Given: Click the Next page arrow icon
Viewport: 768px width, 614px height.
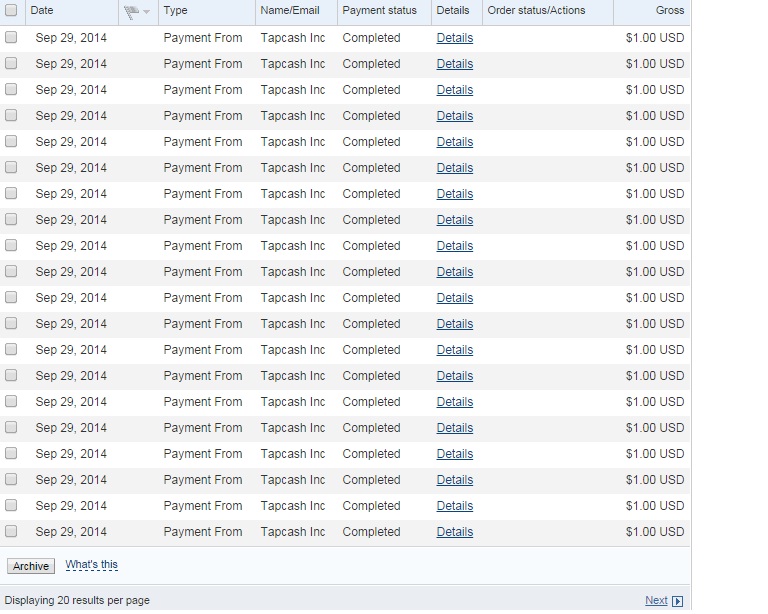Looking at the screenshot, I should click(677, 601).
